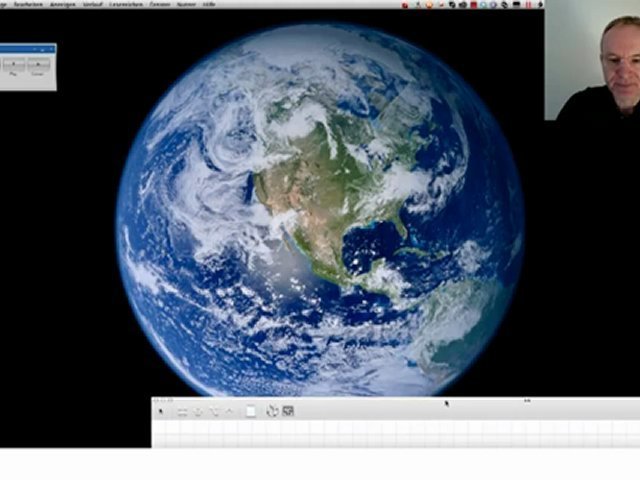The width and height of the screenshot is (640, 480).
Task: Click the orange round icon in menu bar
Action: point(428,5)
